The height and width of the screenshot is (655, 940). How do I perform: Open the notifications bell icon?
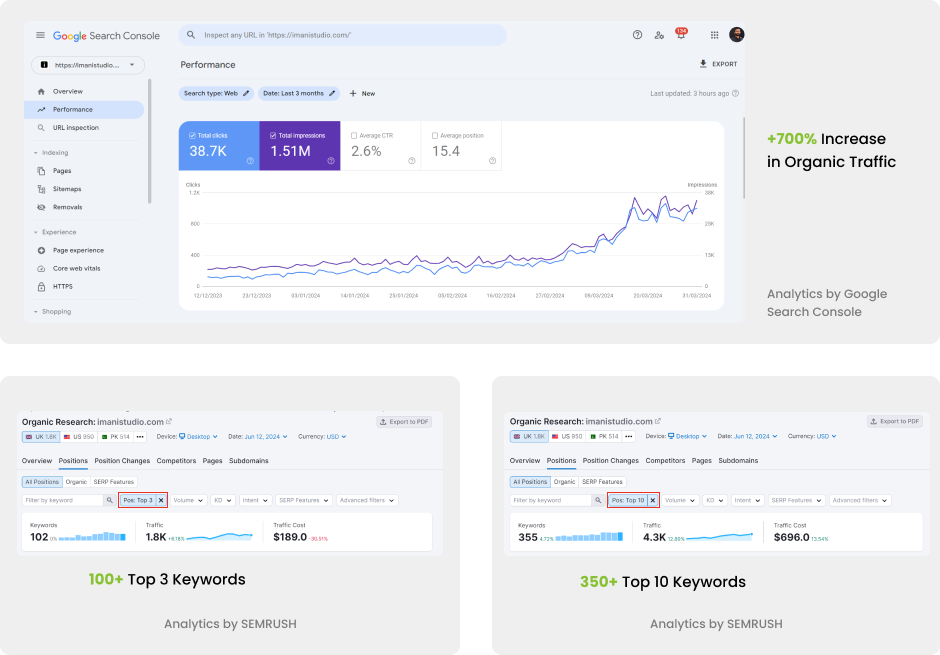[x=680, y=35]
